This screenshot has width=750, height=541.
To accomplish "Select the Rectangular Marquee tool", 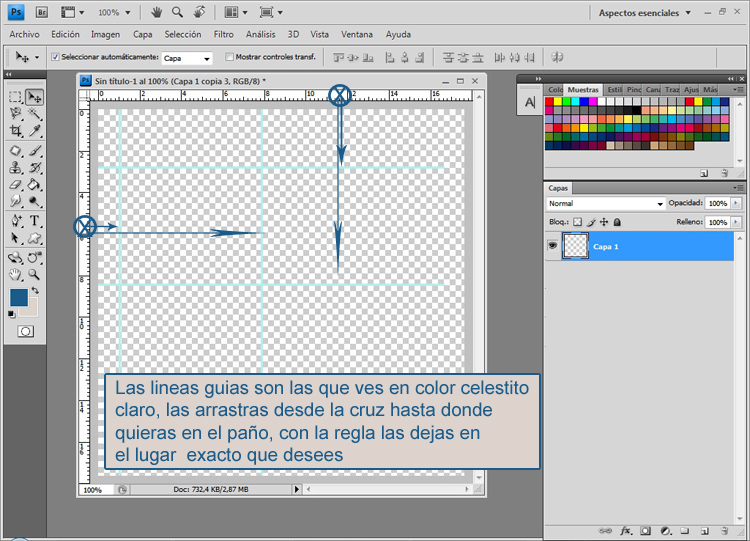I will pyautogui.click(x=15, y=97).
